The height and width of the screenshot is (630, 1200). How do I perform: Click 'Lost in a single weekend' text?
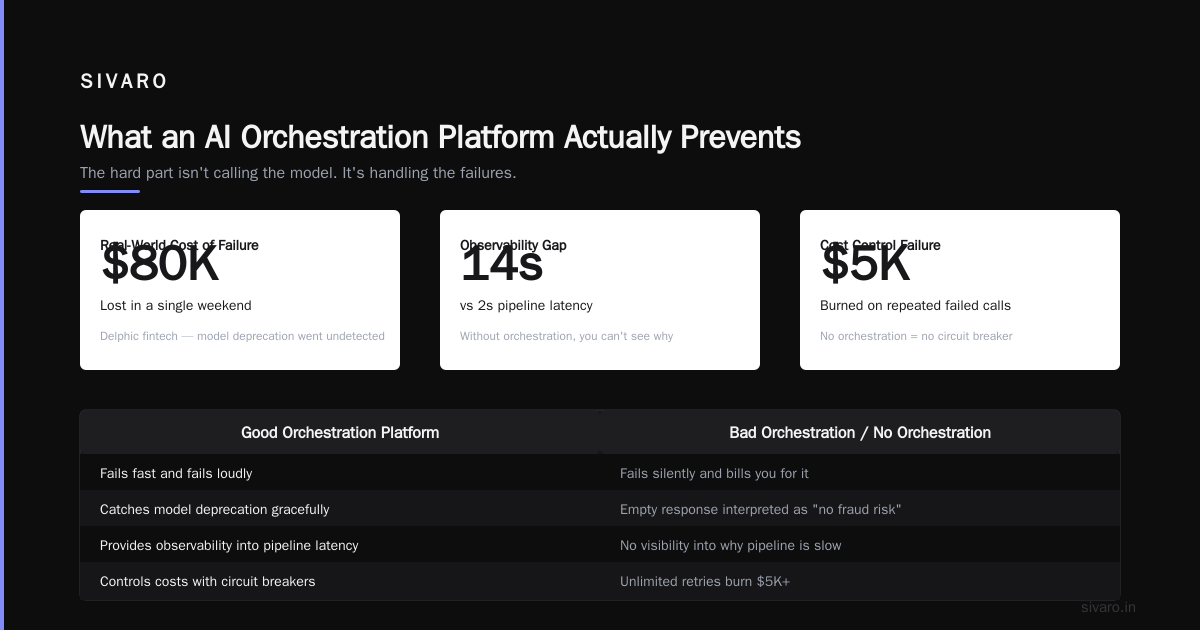(x=176, y=305)
